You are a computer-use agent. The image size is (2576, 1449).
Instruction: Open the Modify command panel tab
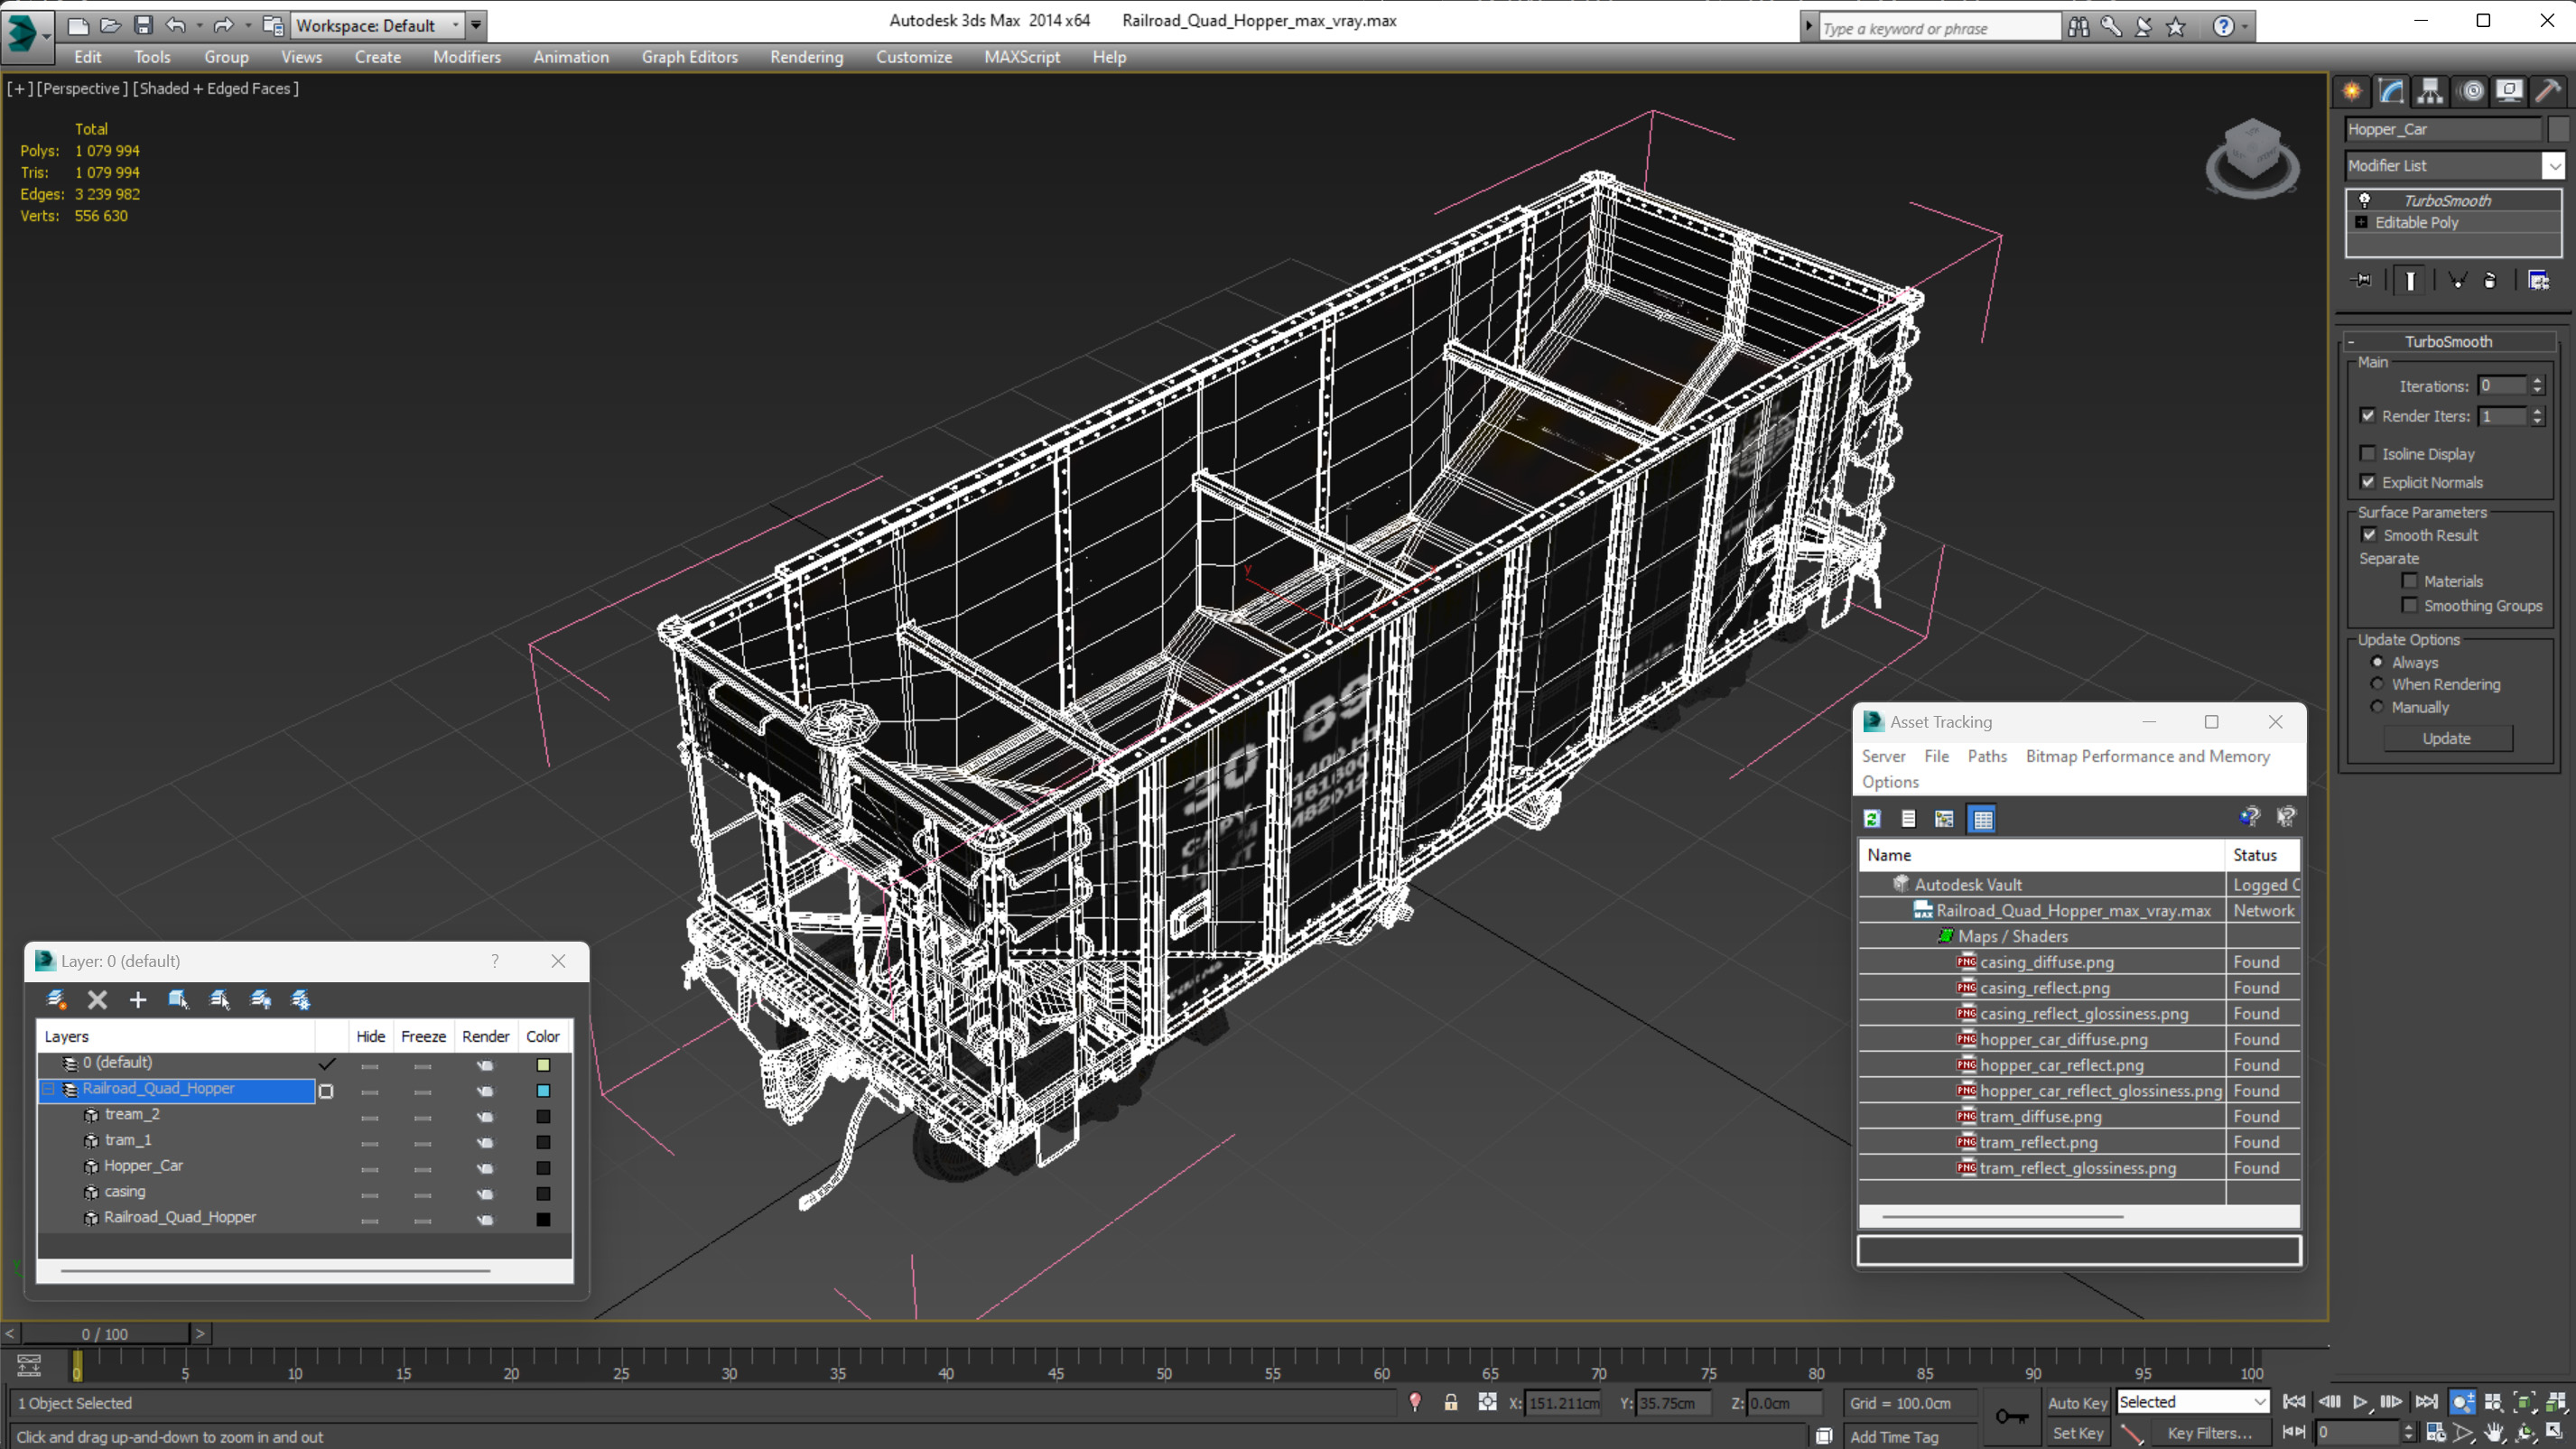point(2391,91)
